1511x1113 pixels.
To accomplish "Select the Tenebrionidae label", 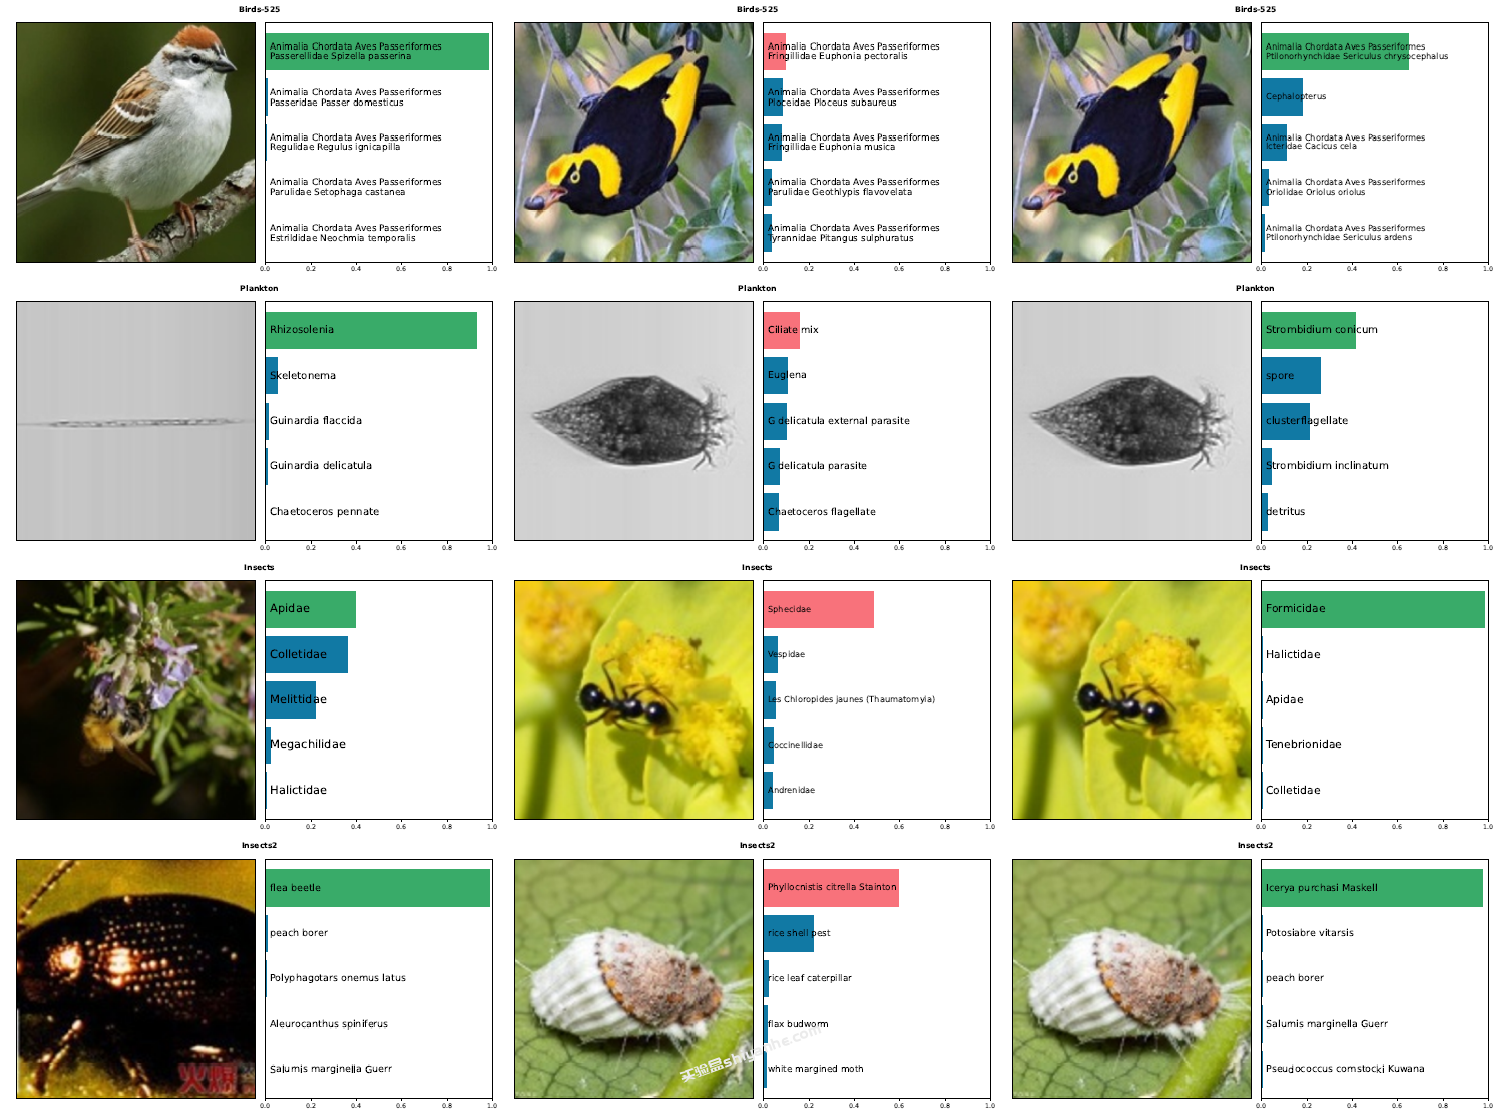I will (x=1304, y=745).
